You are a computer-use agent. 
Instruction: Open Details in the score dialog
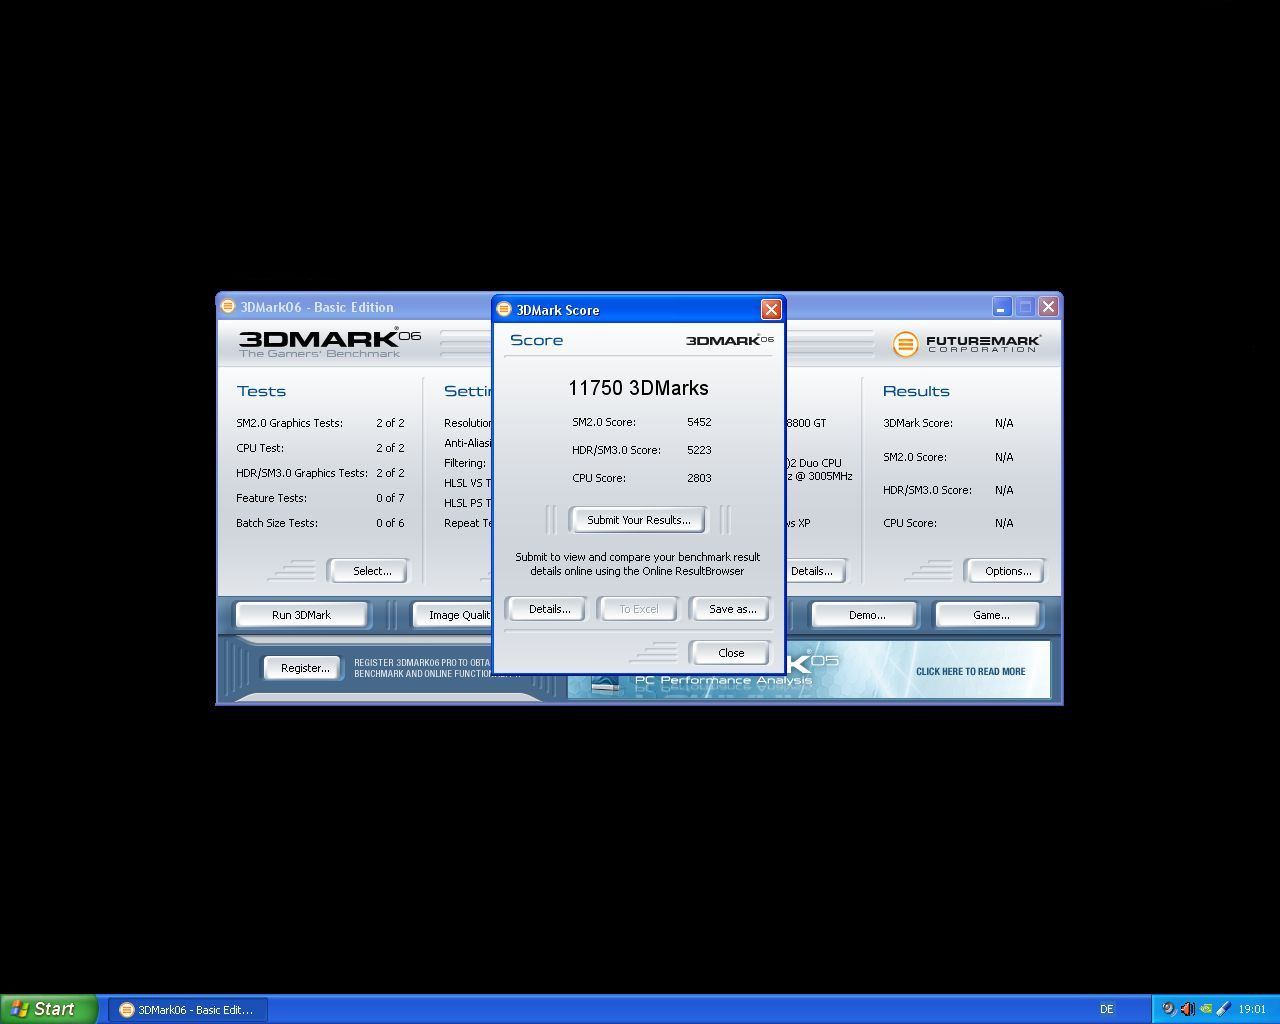(x=549, y=609)
